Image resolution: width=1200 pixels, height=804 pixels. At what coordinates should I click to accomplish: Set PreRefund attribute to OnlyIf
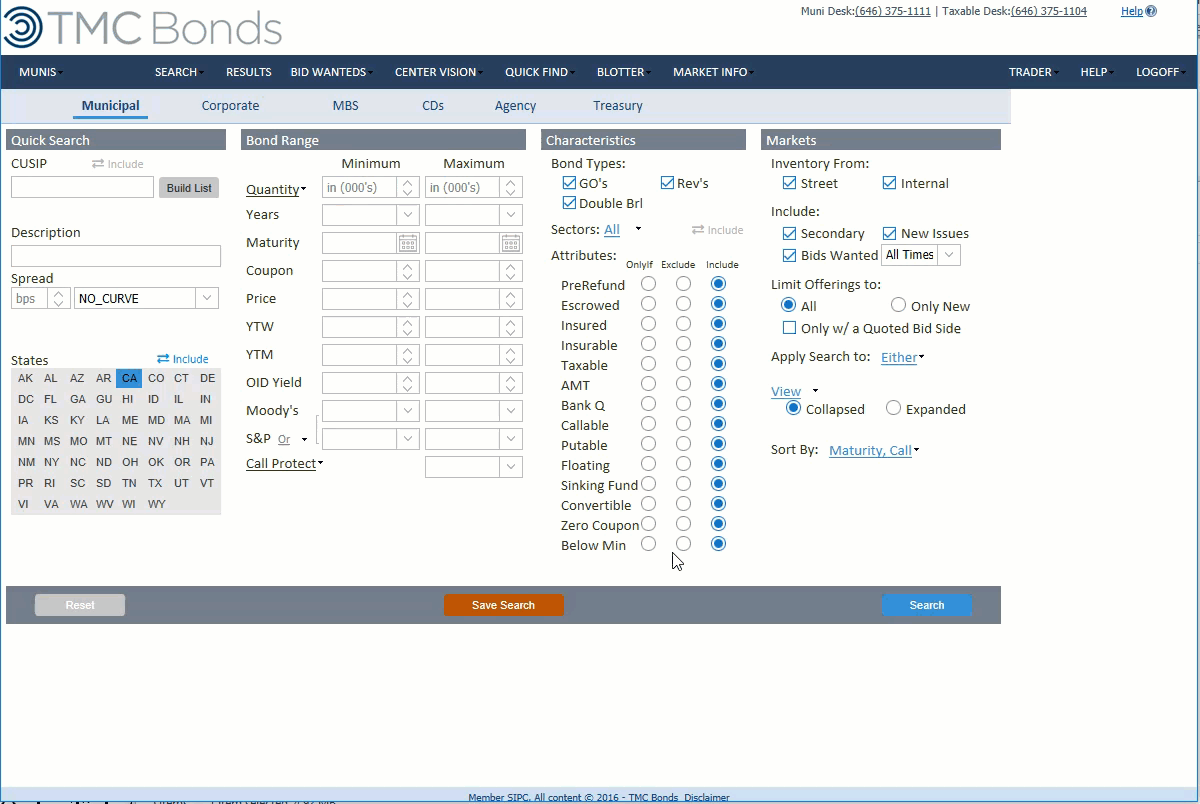[648, 284]
